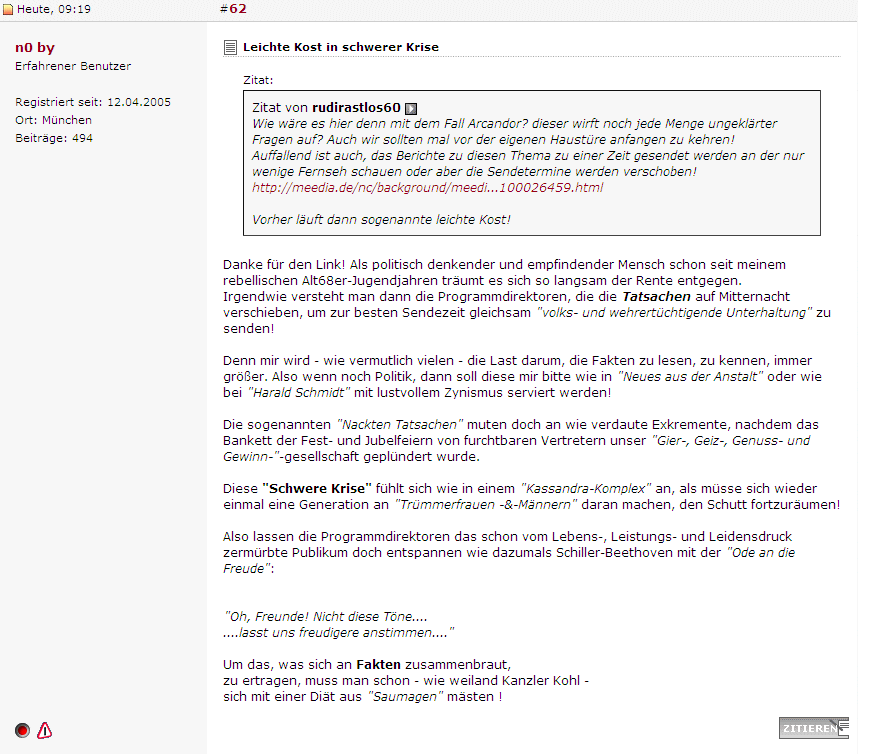
Task: Click the red online status icon
Action: click(x=22, y=730)
